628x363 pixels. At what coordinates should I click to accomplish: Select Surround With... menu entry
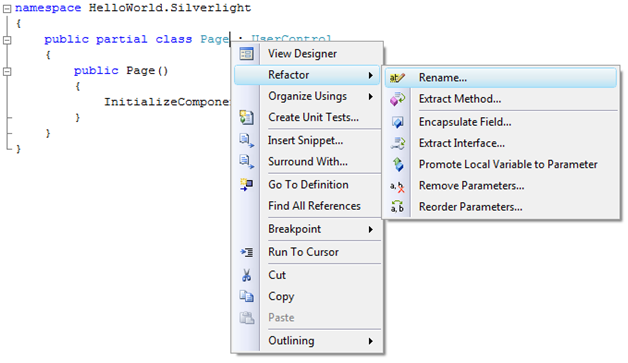[307, 162]
